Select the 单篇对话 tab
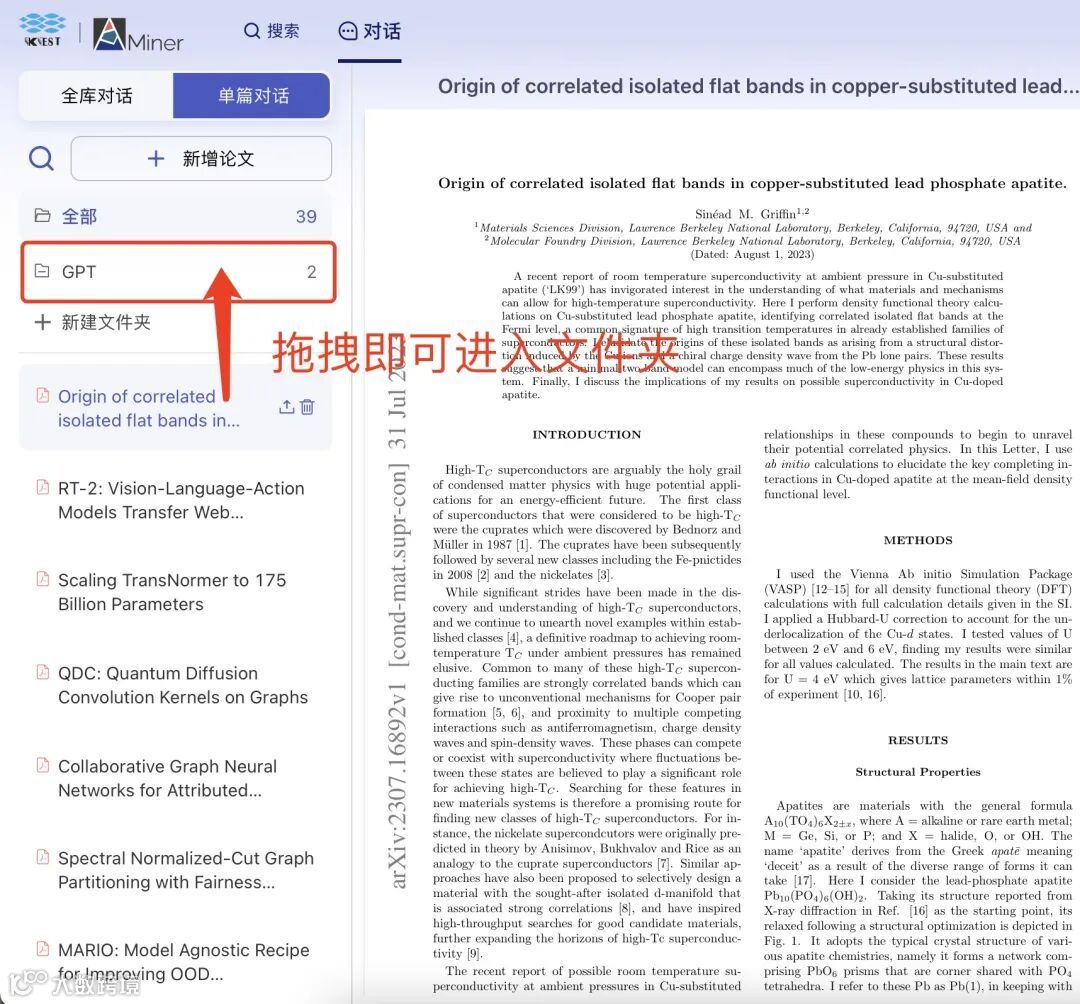The width and height of the screenshot is (1080, 1004). 252,96
